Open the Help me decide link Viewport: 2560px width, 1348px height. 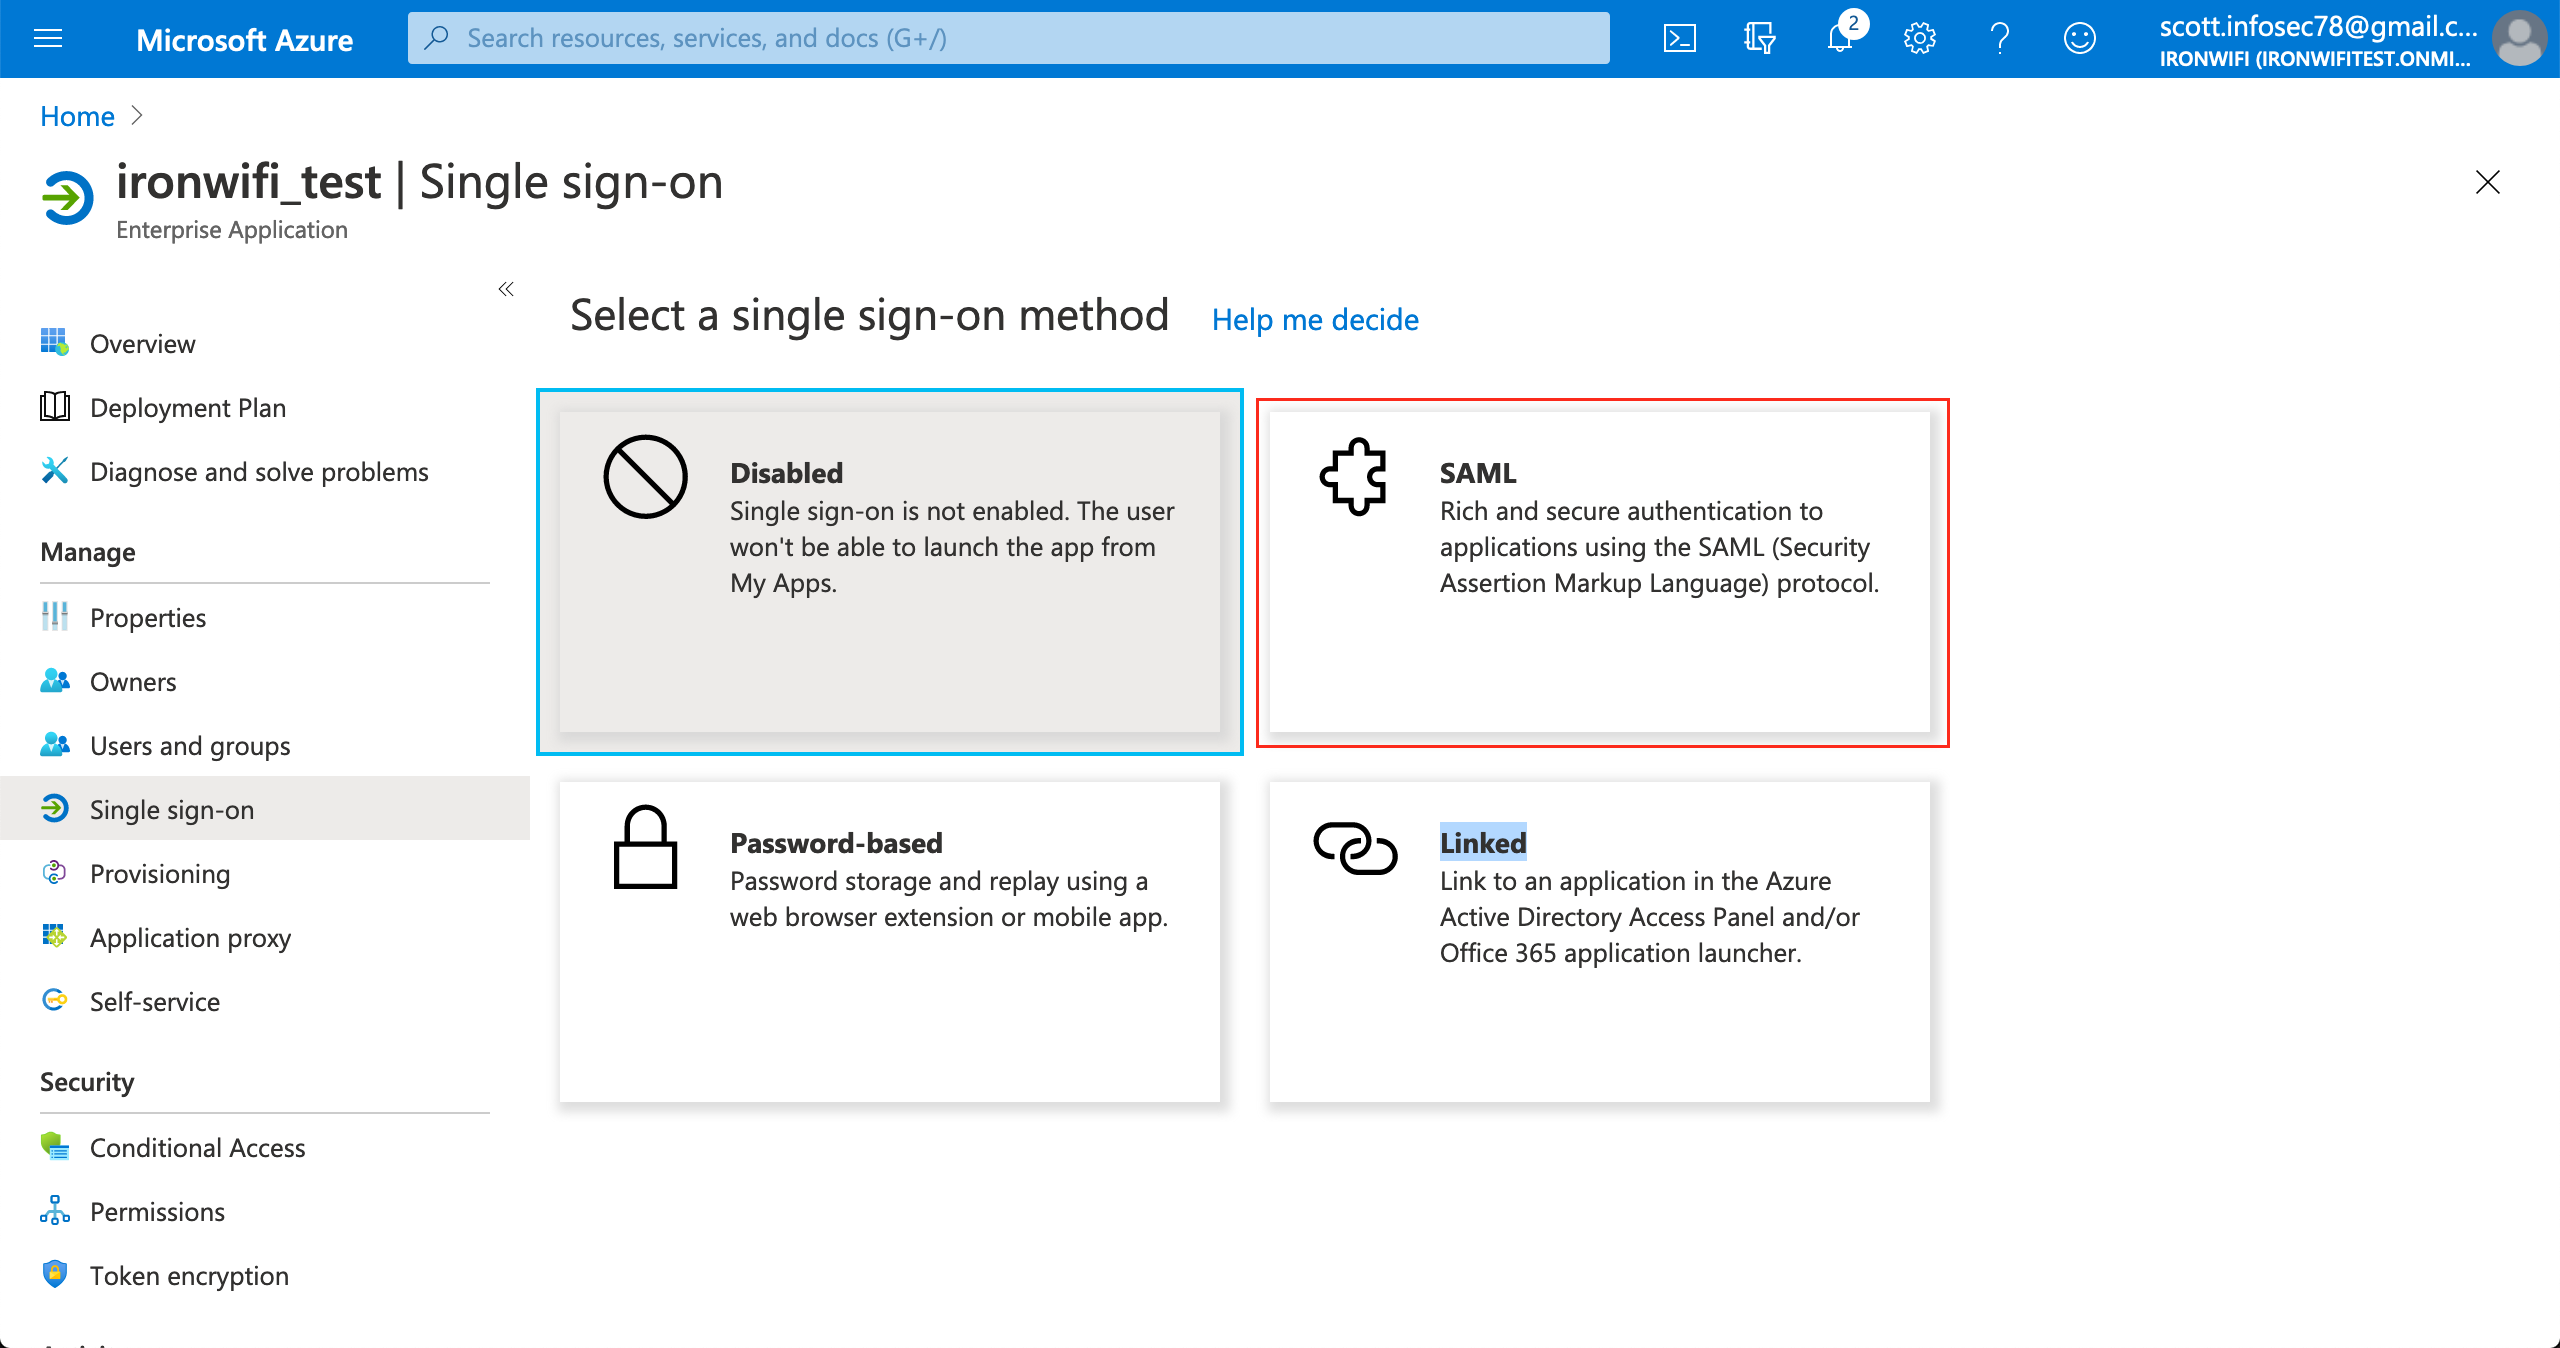tap(1314, 319)
